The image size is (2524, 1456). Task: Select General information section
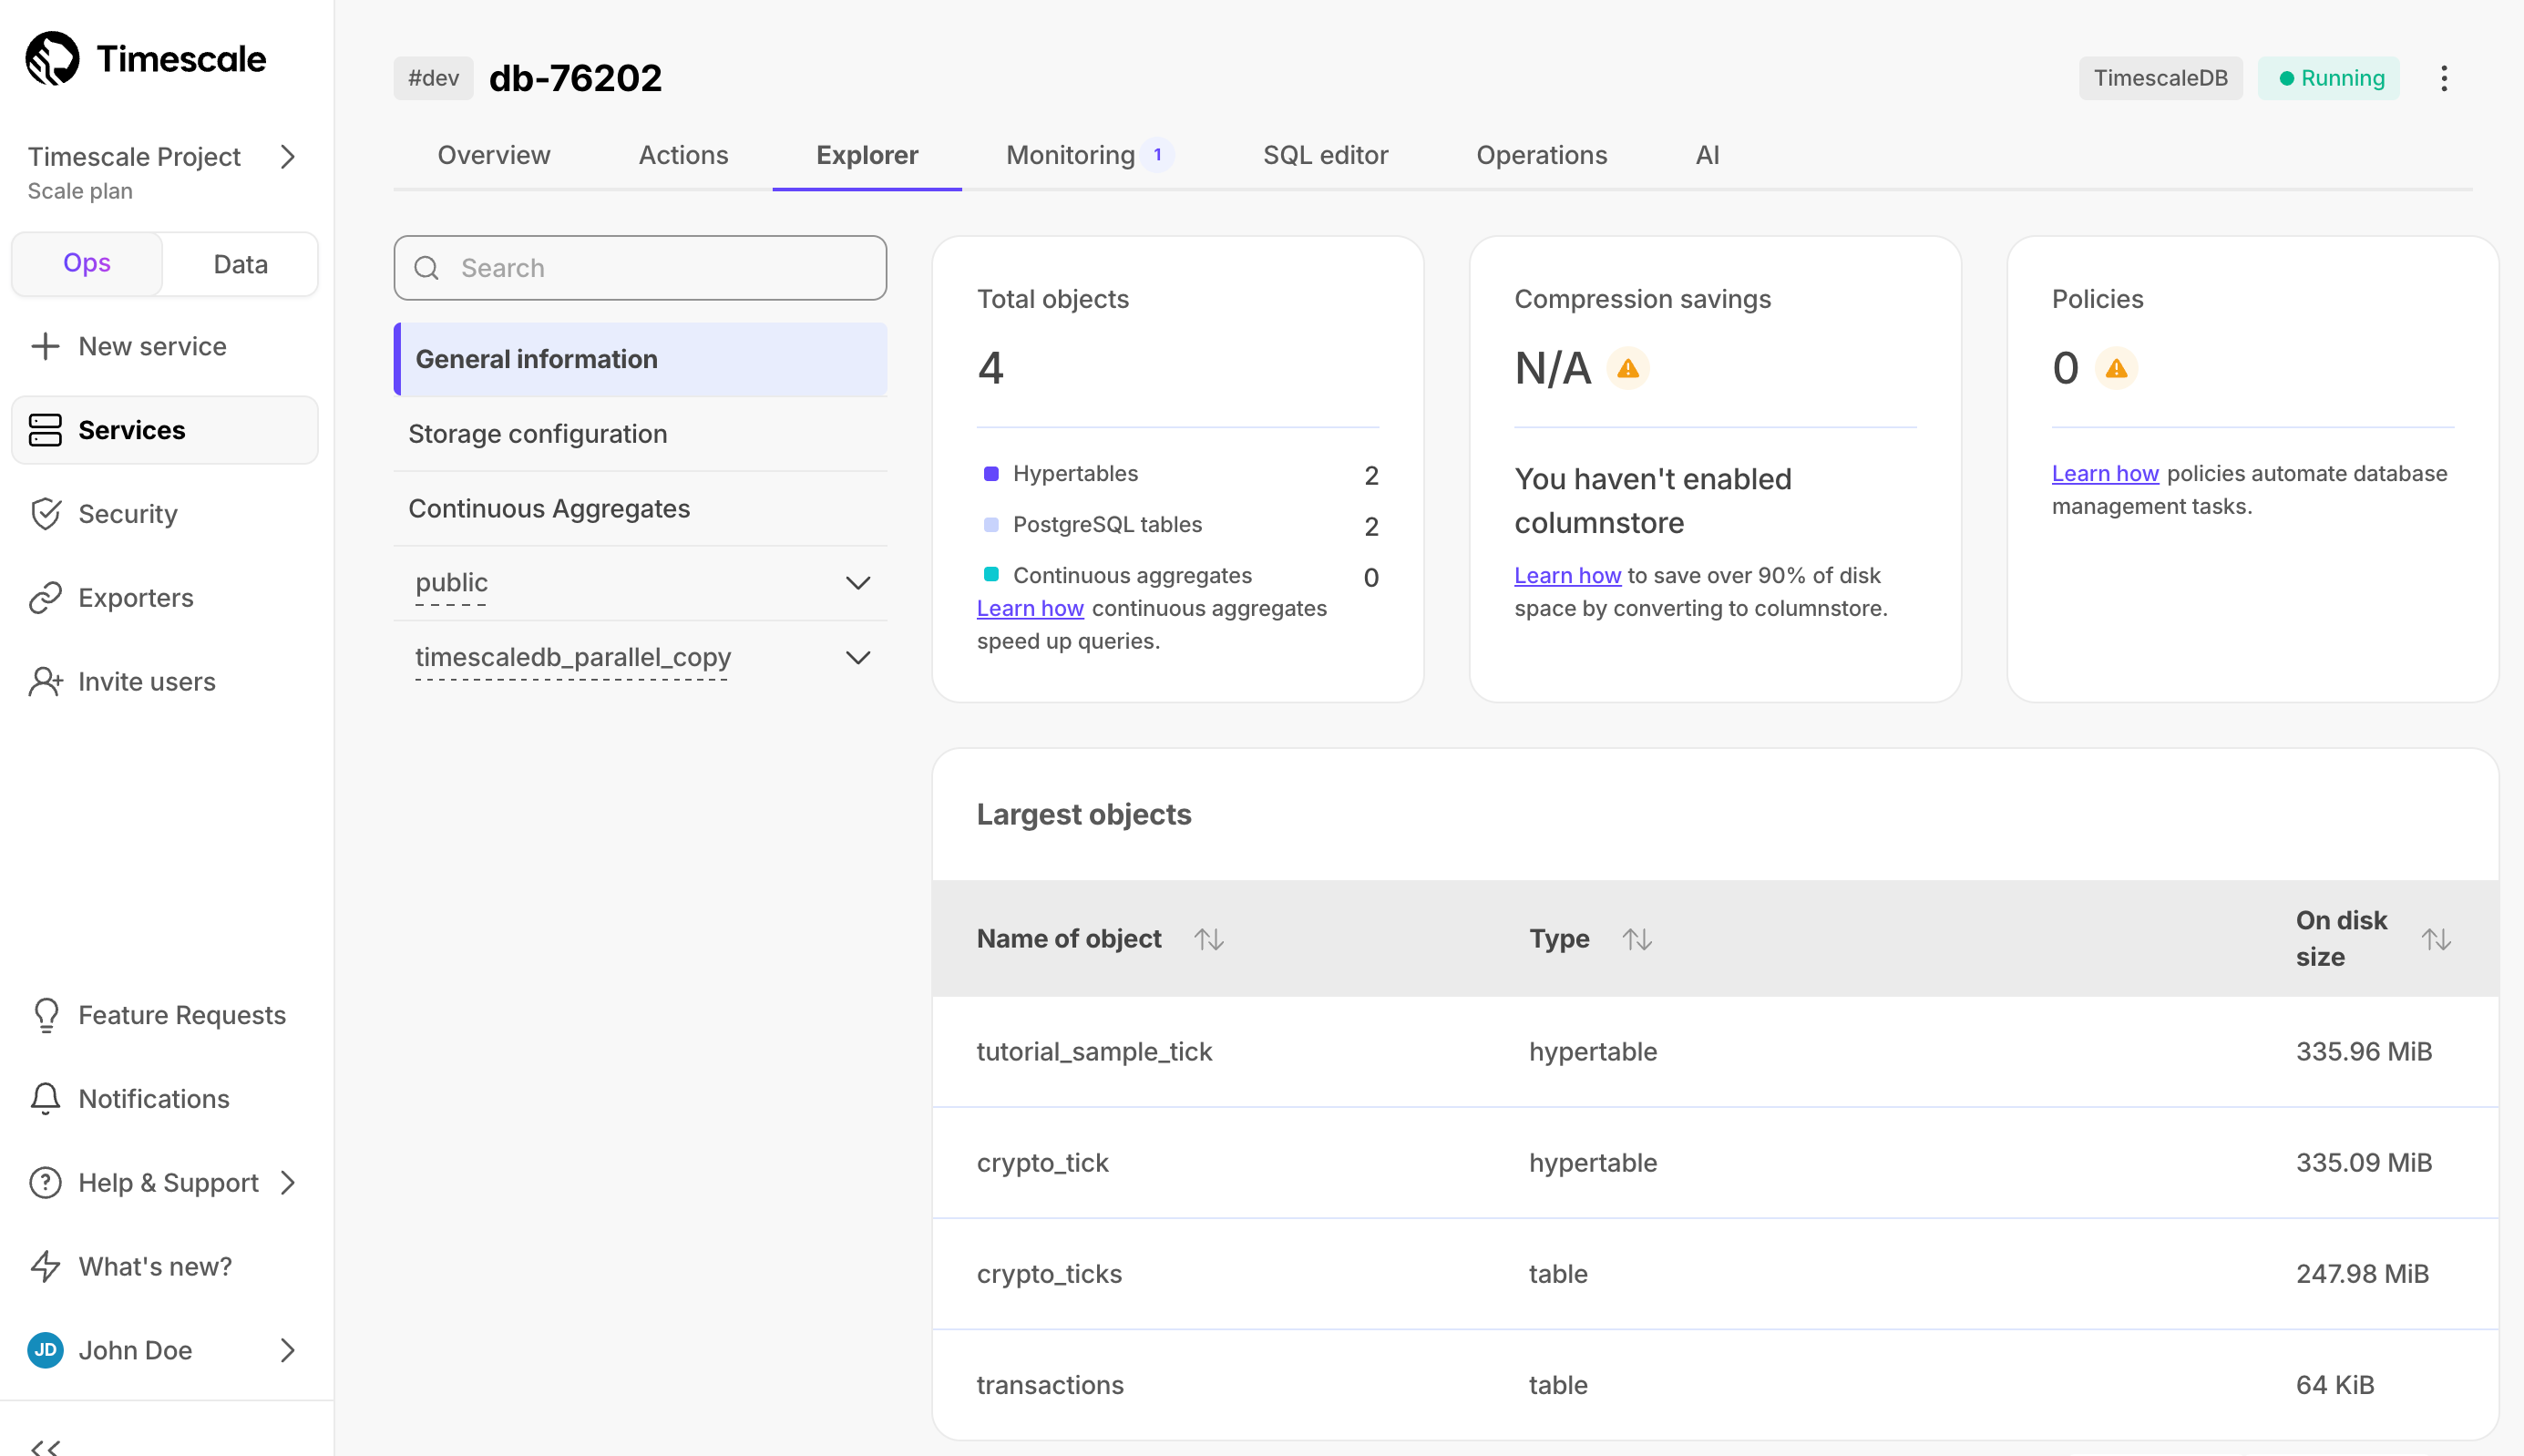[x=640, y=359]
